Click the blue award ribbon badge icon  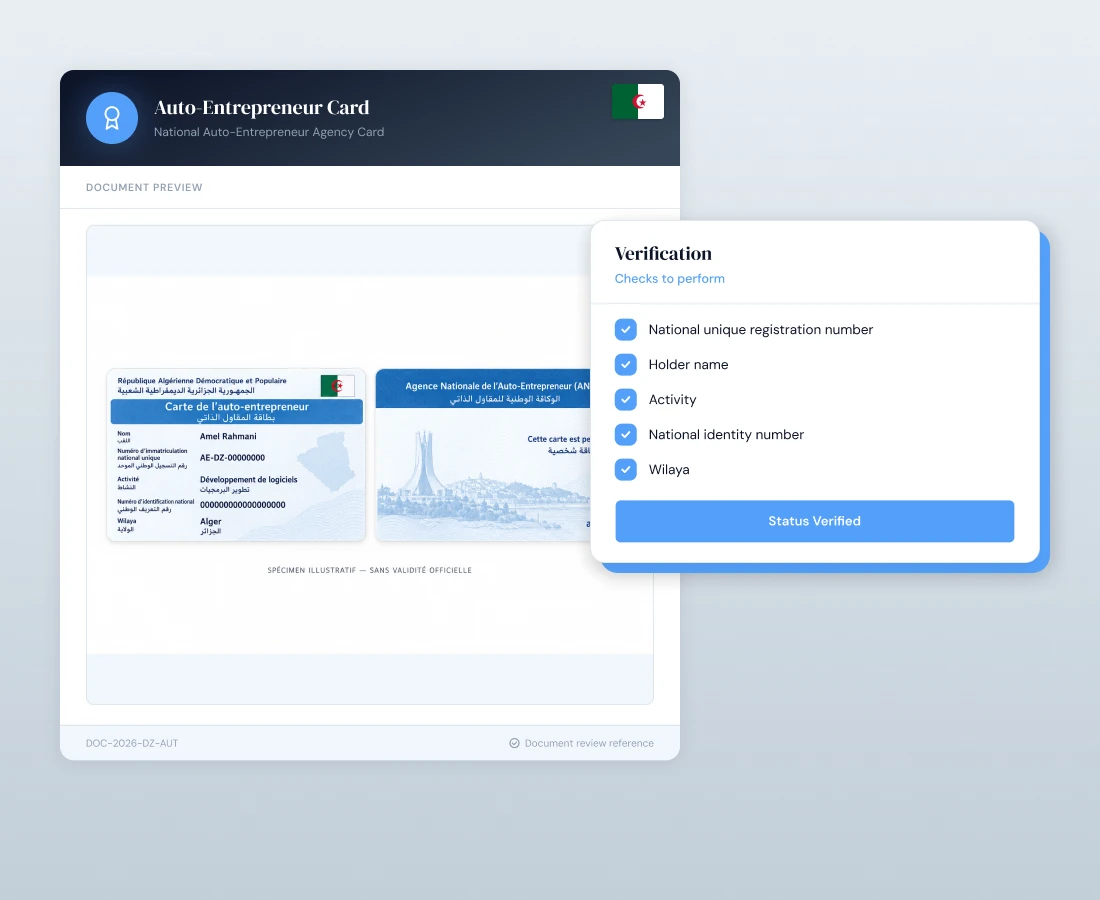coord(112,118)
